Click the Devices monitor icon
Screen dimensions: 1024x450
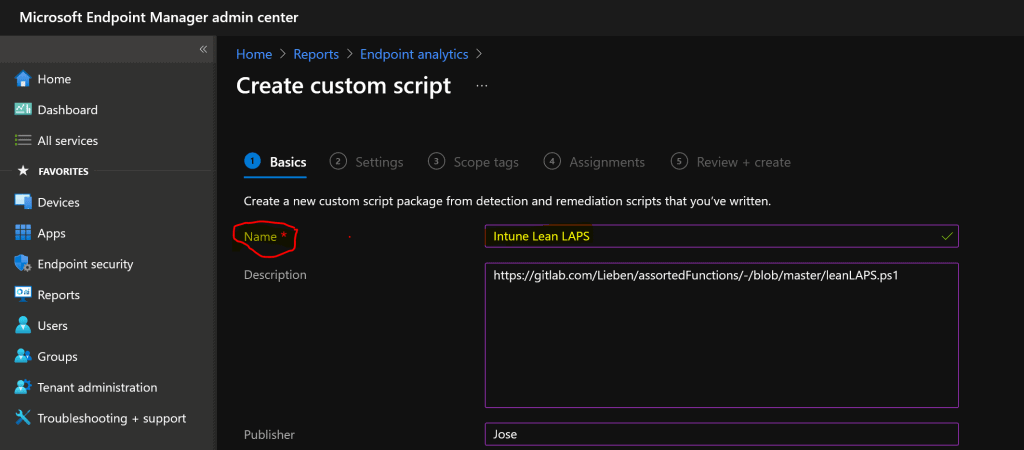23,202
